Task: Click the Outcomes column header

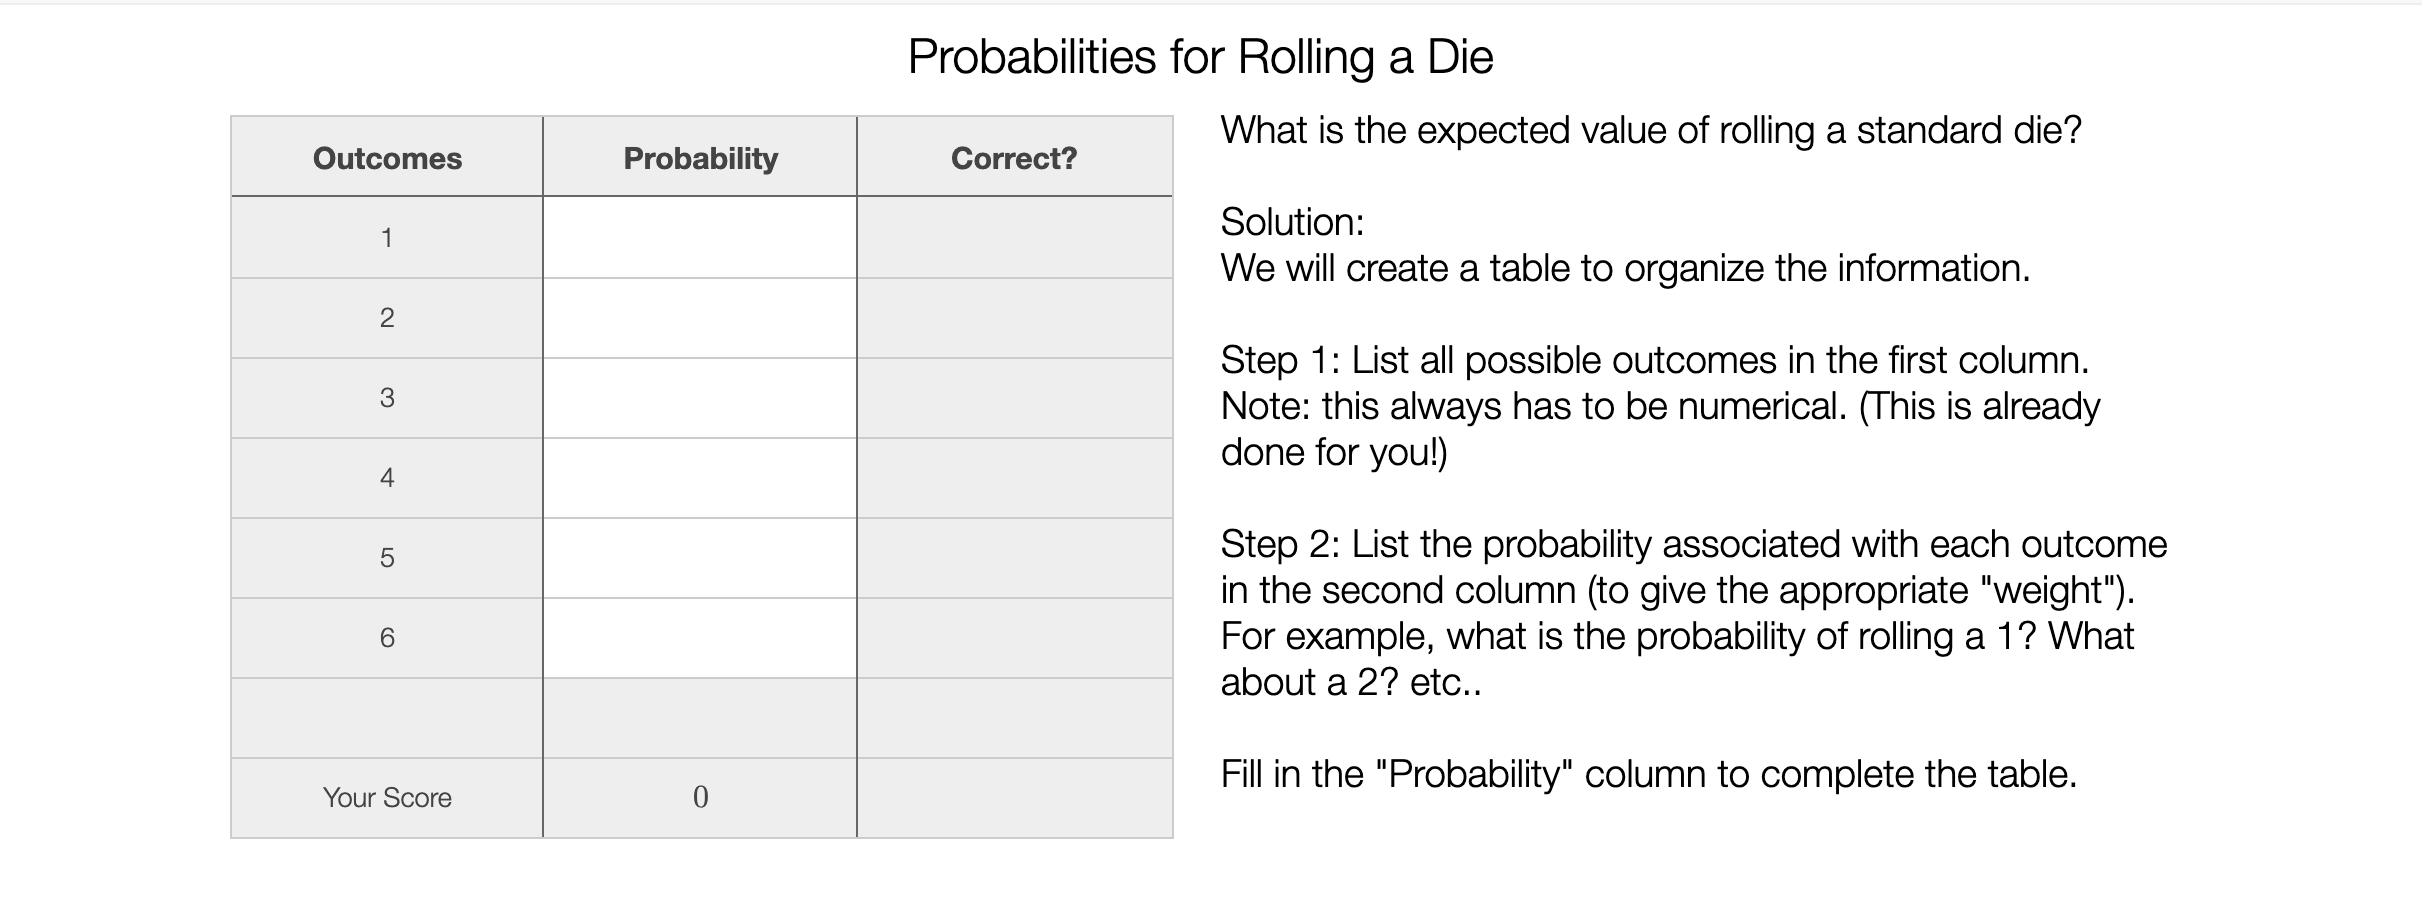Action: coord(387,157)
